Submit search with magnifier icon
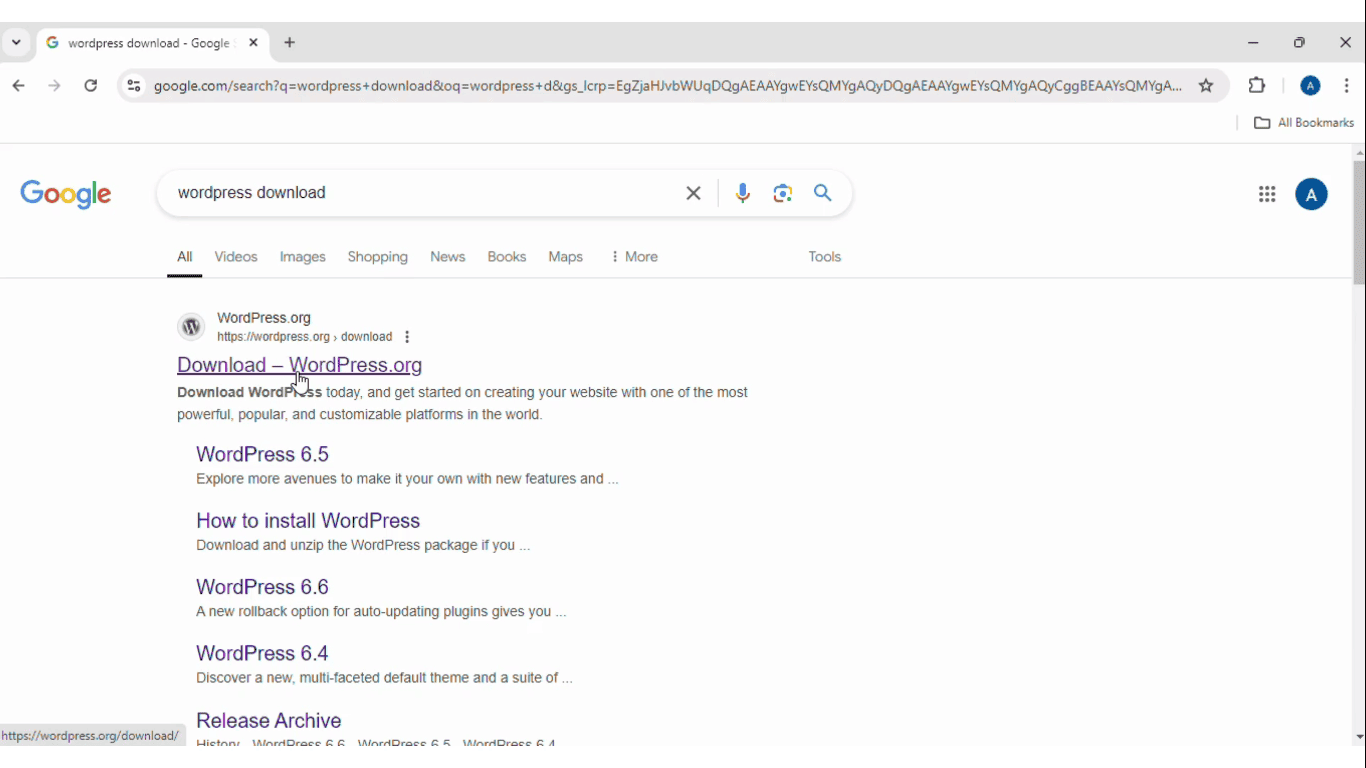Screen dimensions: 1366x768 click(x=823, y=193)
